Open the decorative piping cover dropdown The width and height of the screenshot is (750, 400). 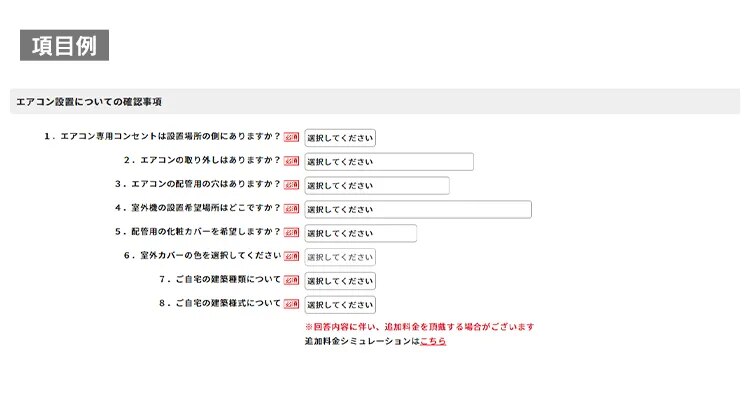pos(360,233)
